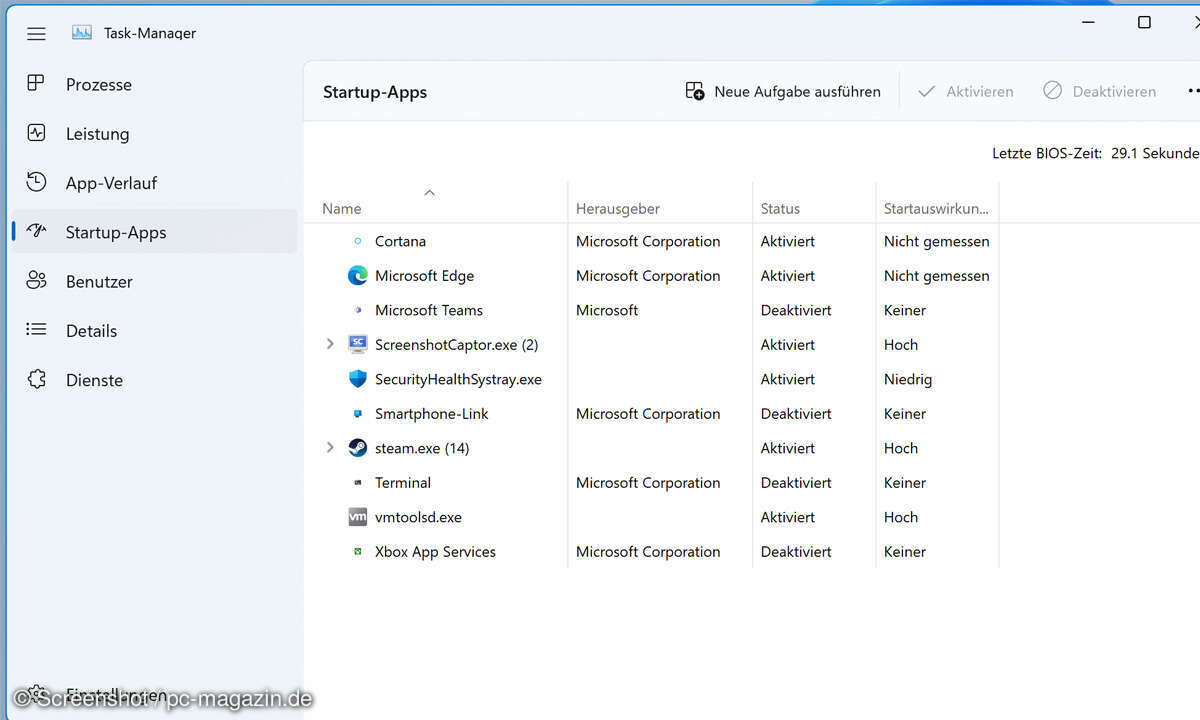Image resolution: width=1200 pixels, height=720 pixels.
Task: Click the Cortana app icon
Action: [x=358, y=241]
